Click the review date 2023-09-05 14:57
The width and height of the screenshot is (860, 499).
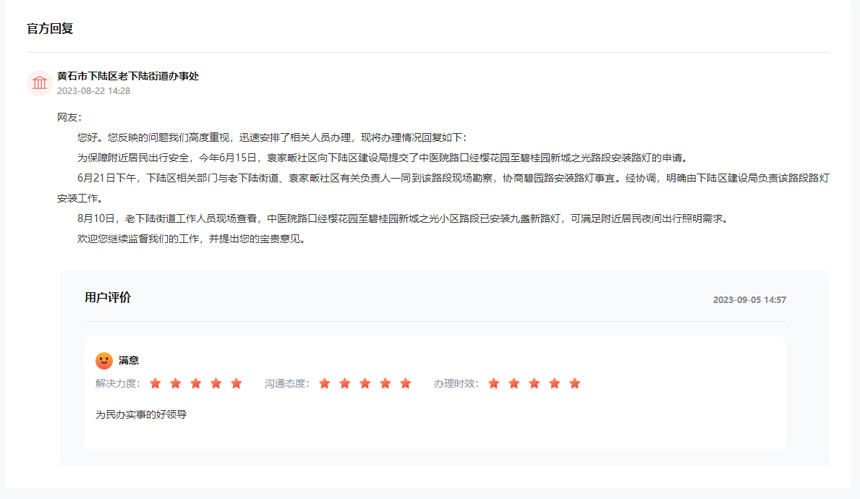point(749,300)
